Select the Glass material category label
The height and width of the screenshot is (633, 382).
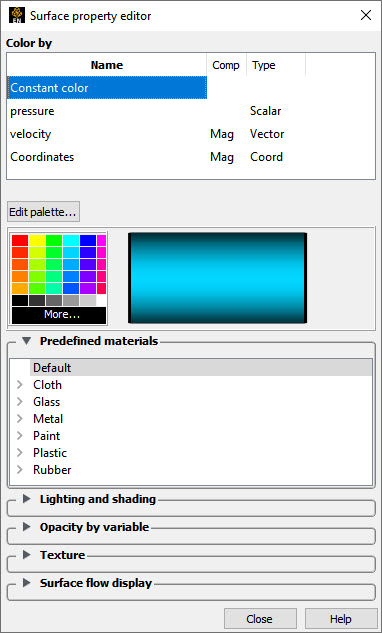pos(46,402)
